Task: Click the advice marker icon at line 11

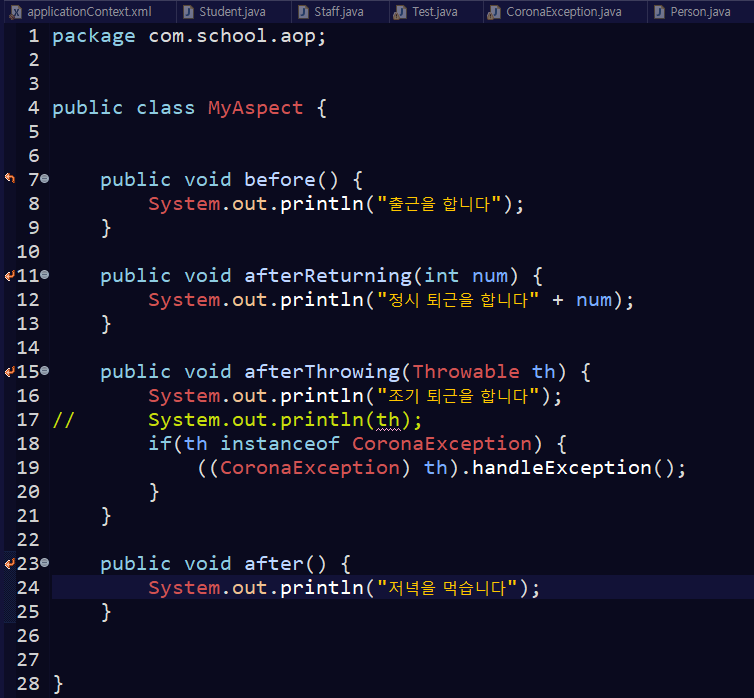Action: [x=10, y=275]
